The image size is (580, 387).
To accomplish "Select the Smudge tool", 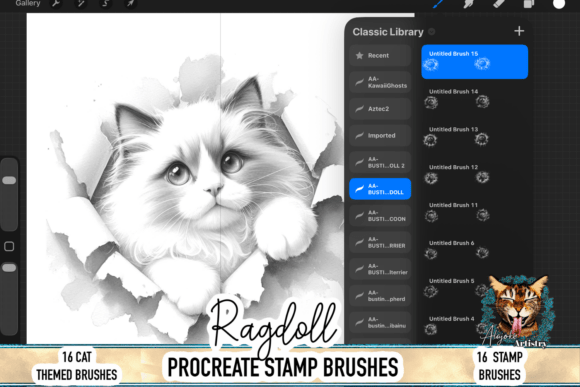I will [x=468, y=4].
